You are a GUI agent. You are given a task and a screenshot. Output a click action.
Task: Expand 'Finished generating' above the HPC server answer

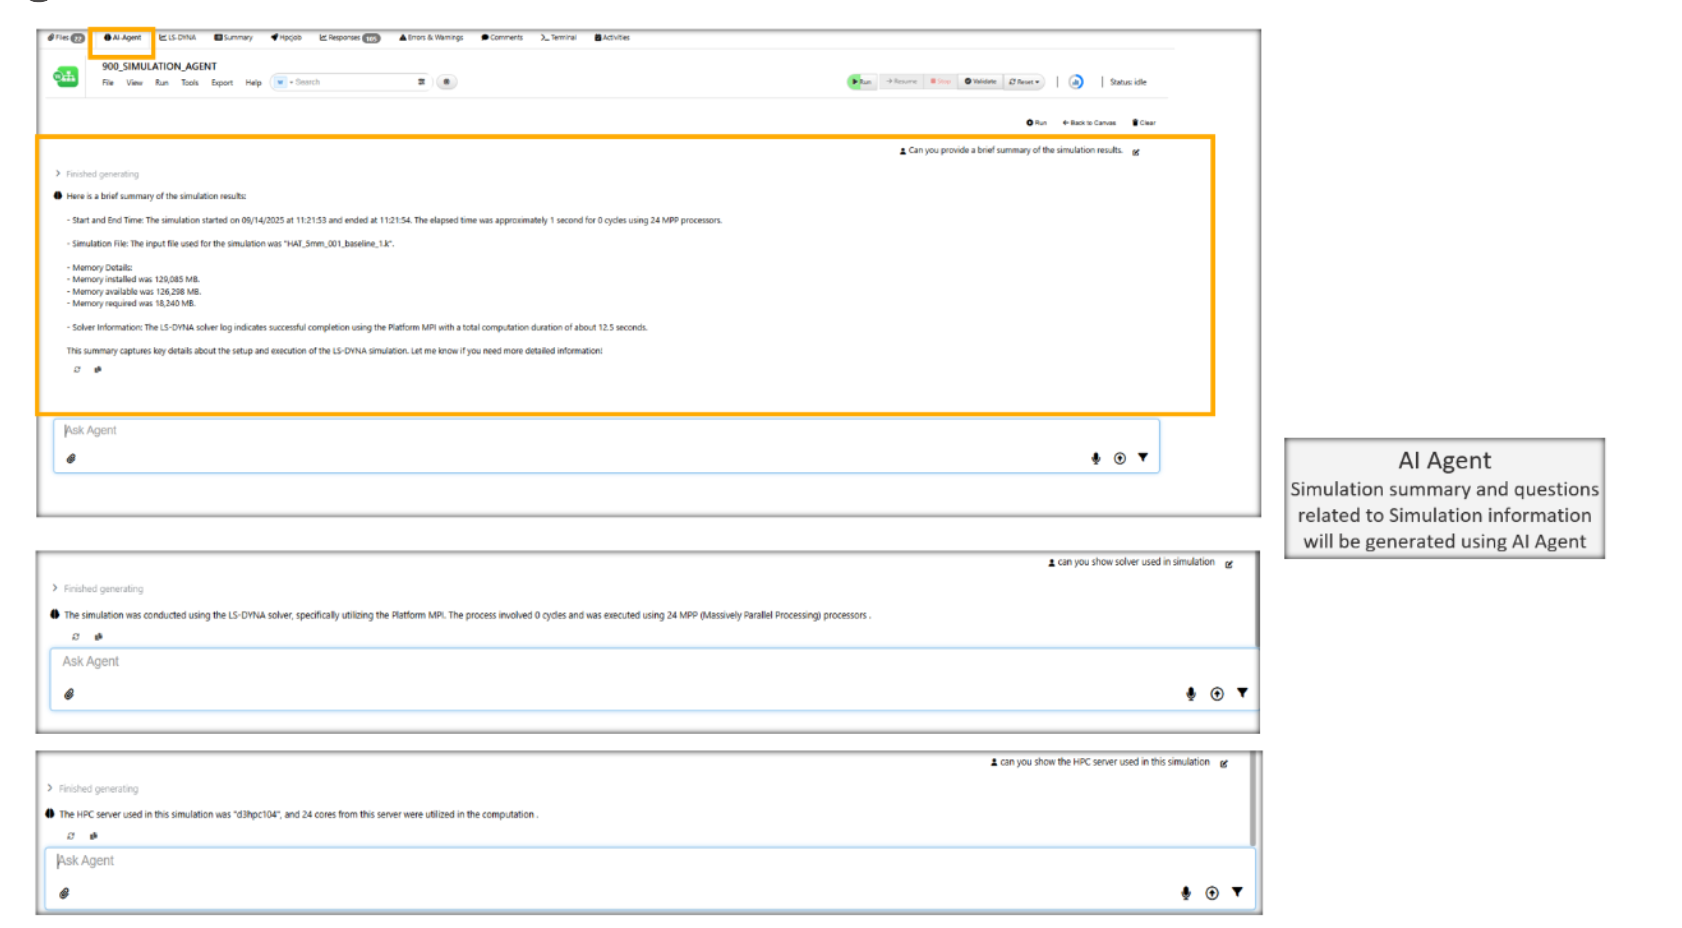click(x=50, y=788)
